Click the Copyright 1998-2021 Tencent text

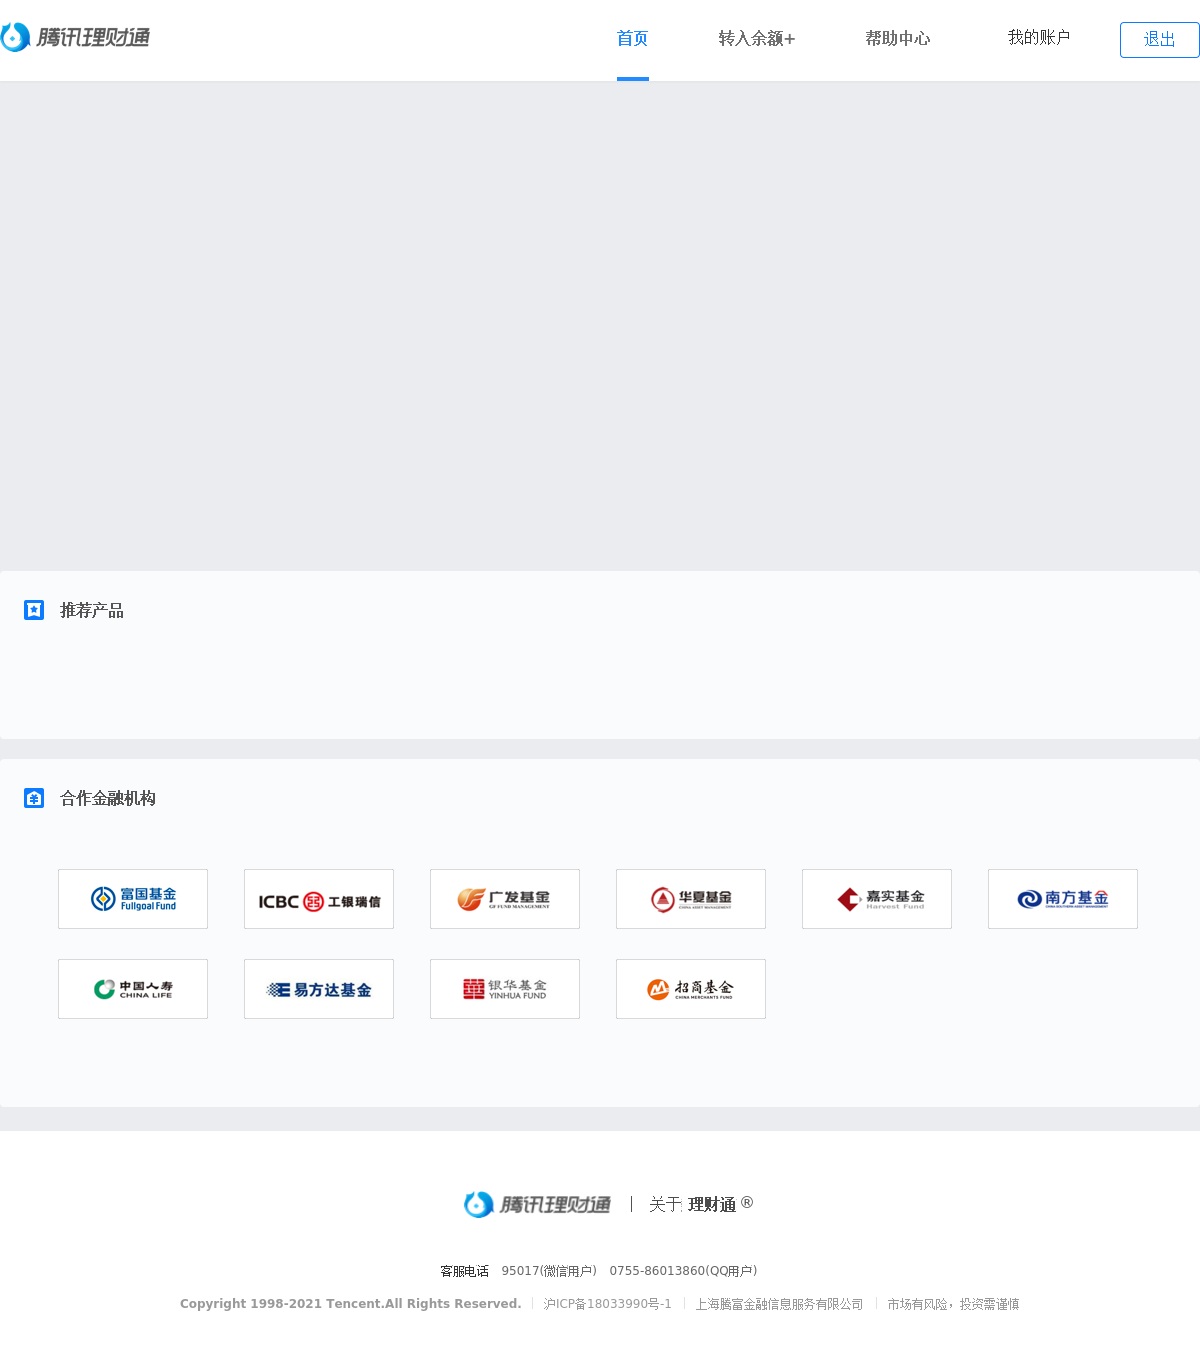tap(351, 1304)
